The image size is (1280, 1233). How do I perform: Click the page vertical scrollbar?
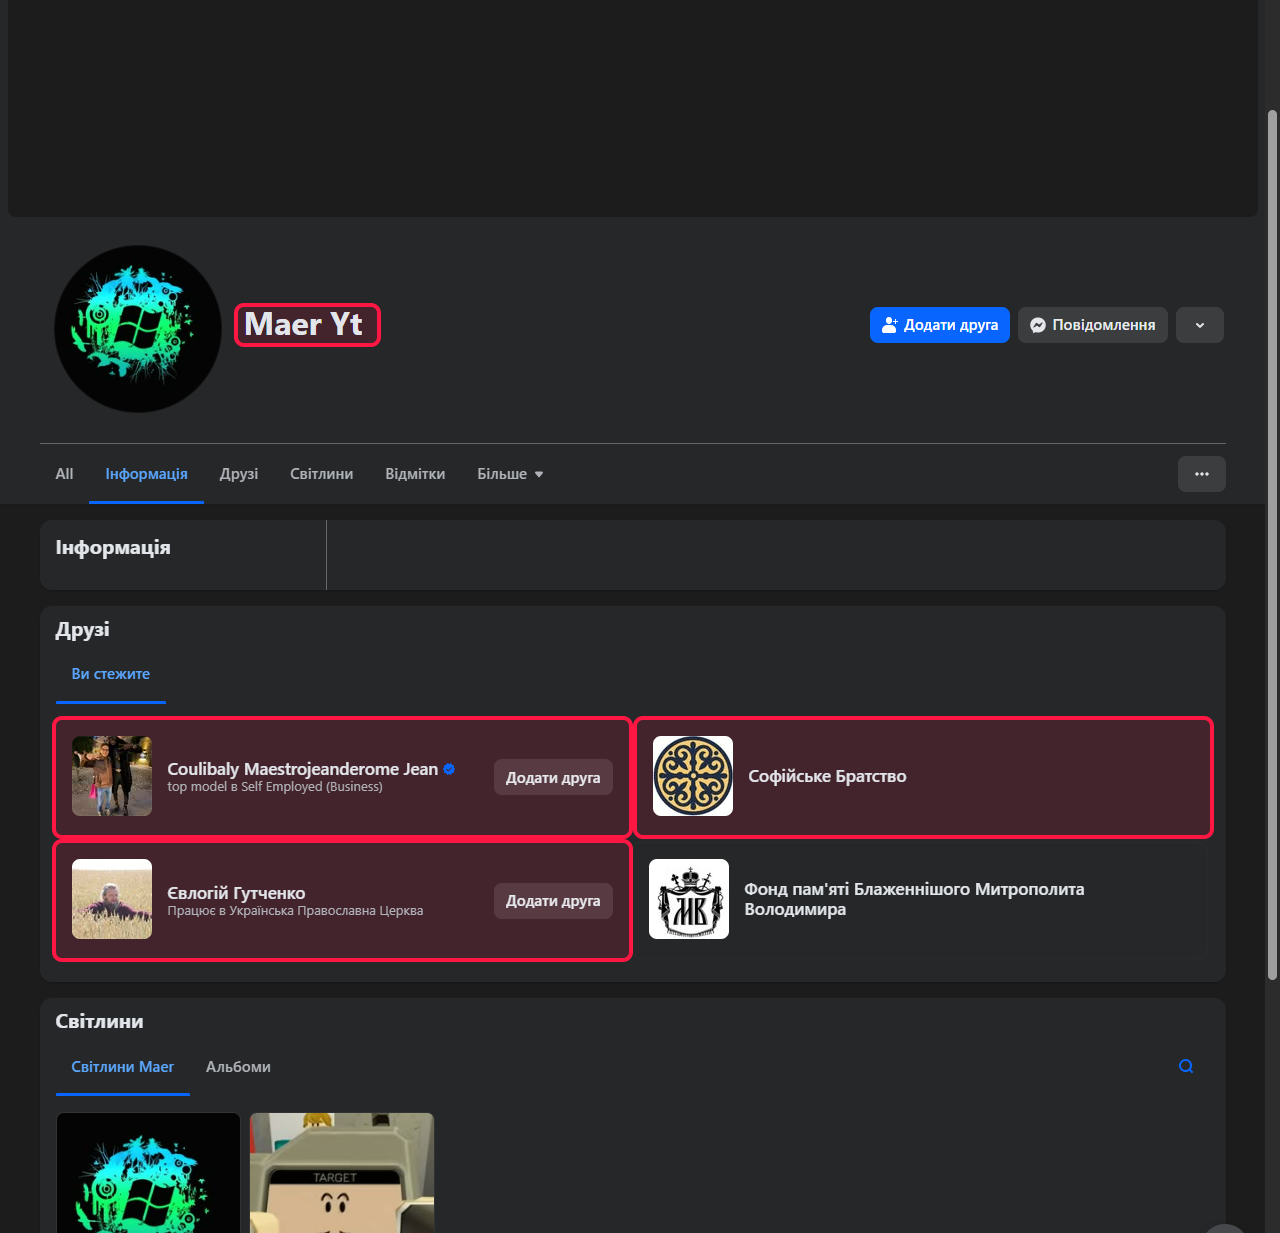tap(1272, 545)
